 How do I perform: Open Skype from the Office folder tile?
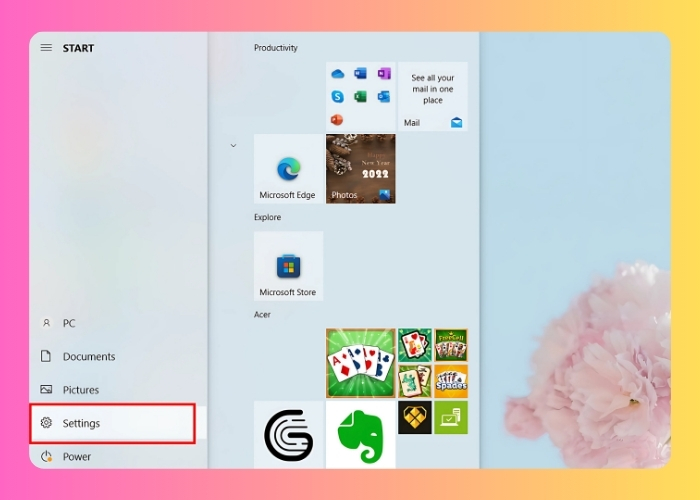coord(337,97)
